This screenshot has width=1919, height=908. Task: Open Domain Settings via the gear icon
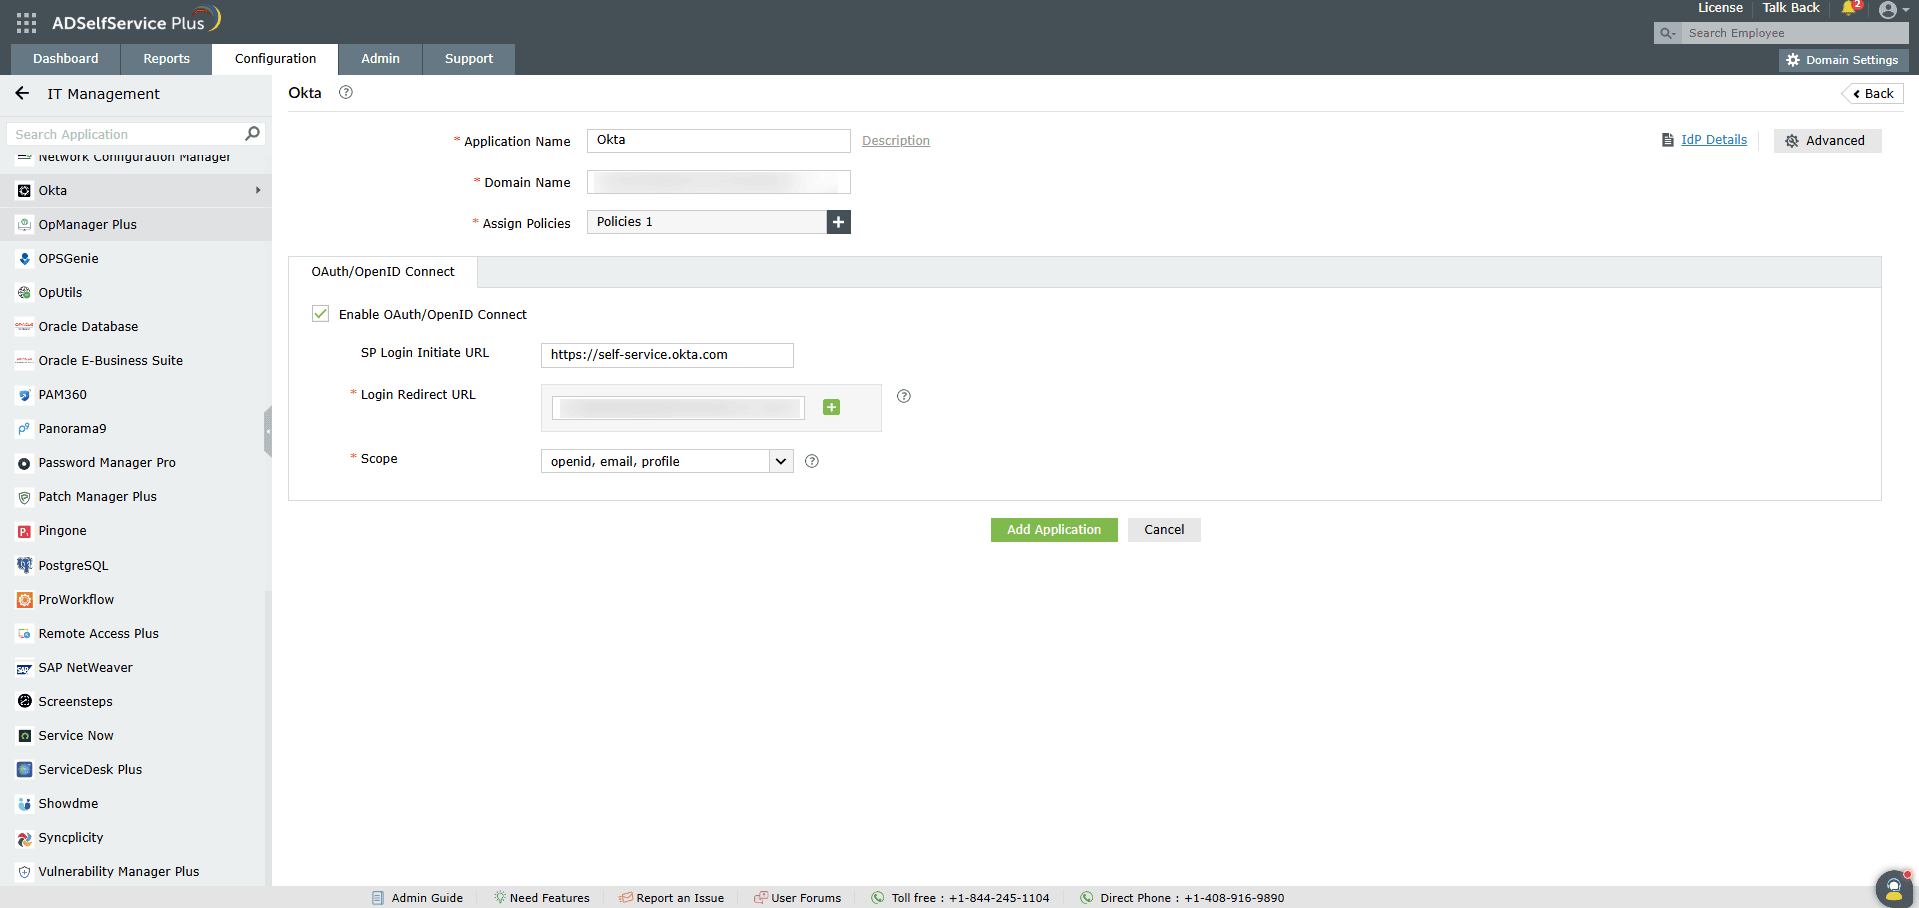1794,59
